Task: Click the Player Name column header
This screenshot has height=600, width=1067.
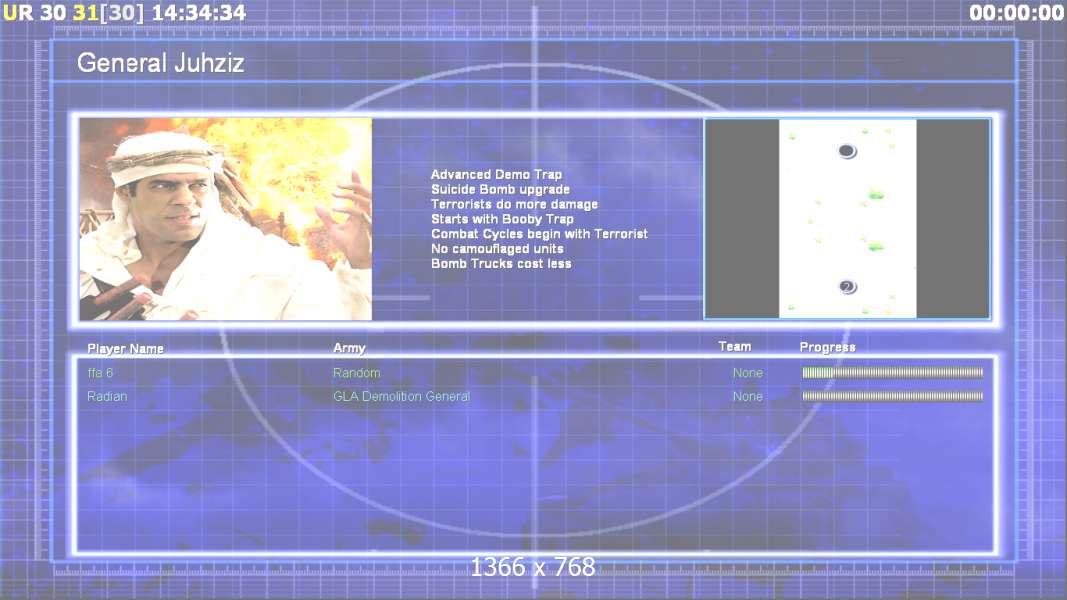Action: 125,348
